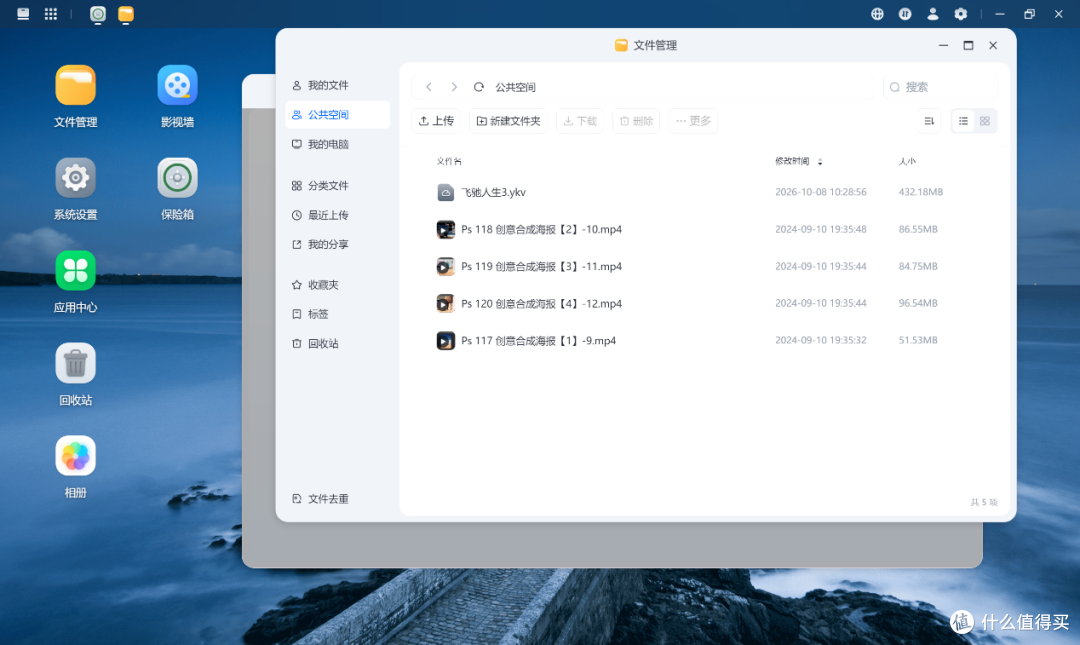Sort by 修改时间 column arrow

tap(820, 162)
